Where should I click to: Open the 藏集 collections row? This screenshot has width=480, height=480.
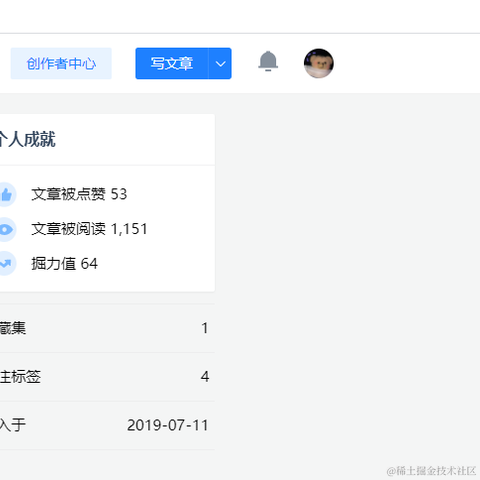pyautogui.click(x=107, y=328)
